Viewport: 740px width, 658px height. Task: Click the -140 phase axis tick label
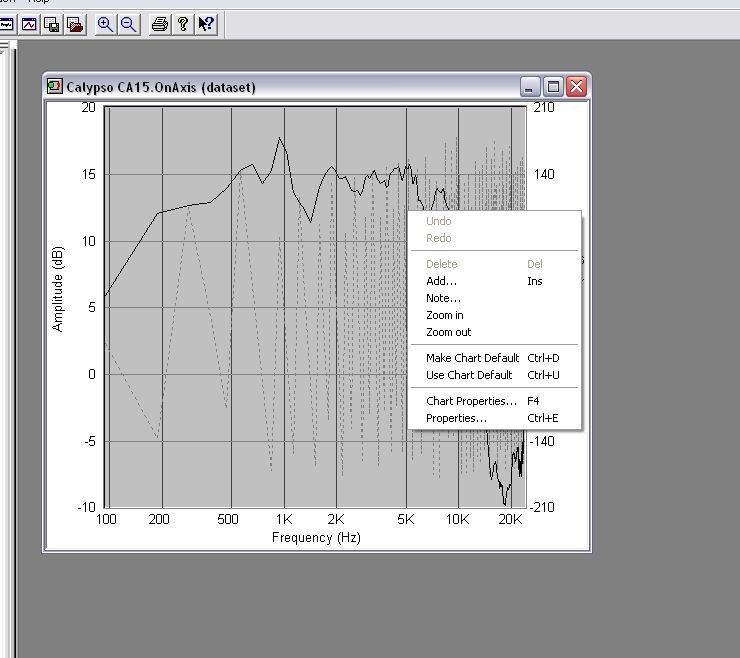coord(542,441)
